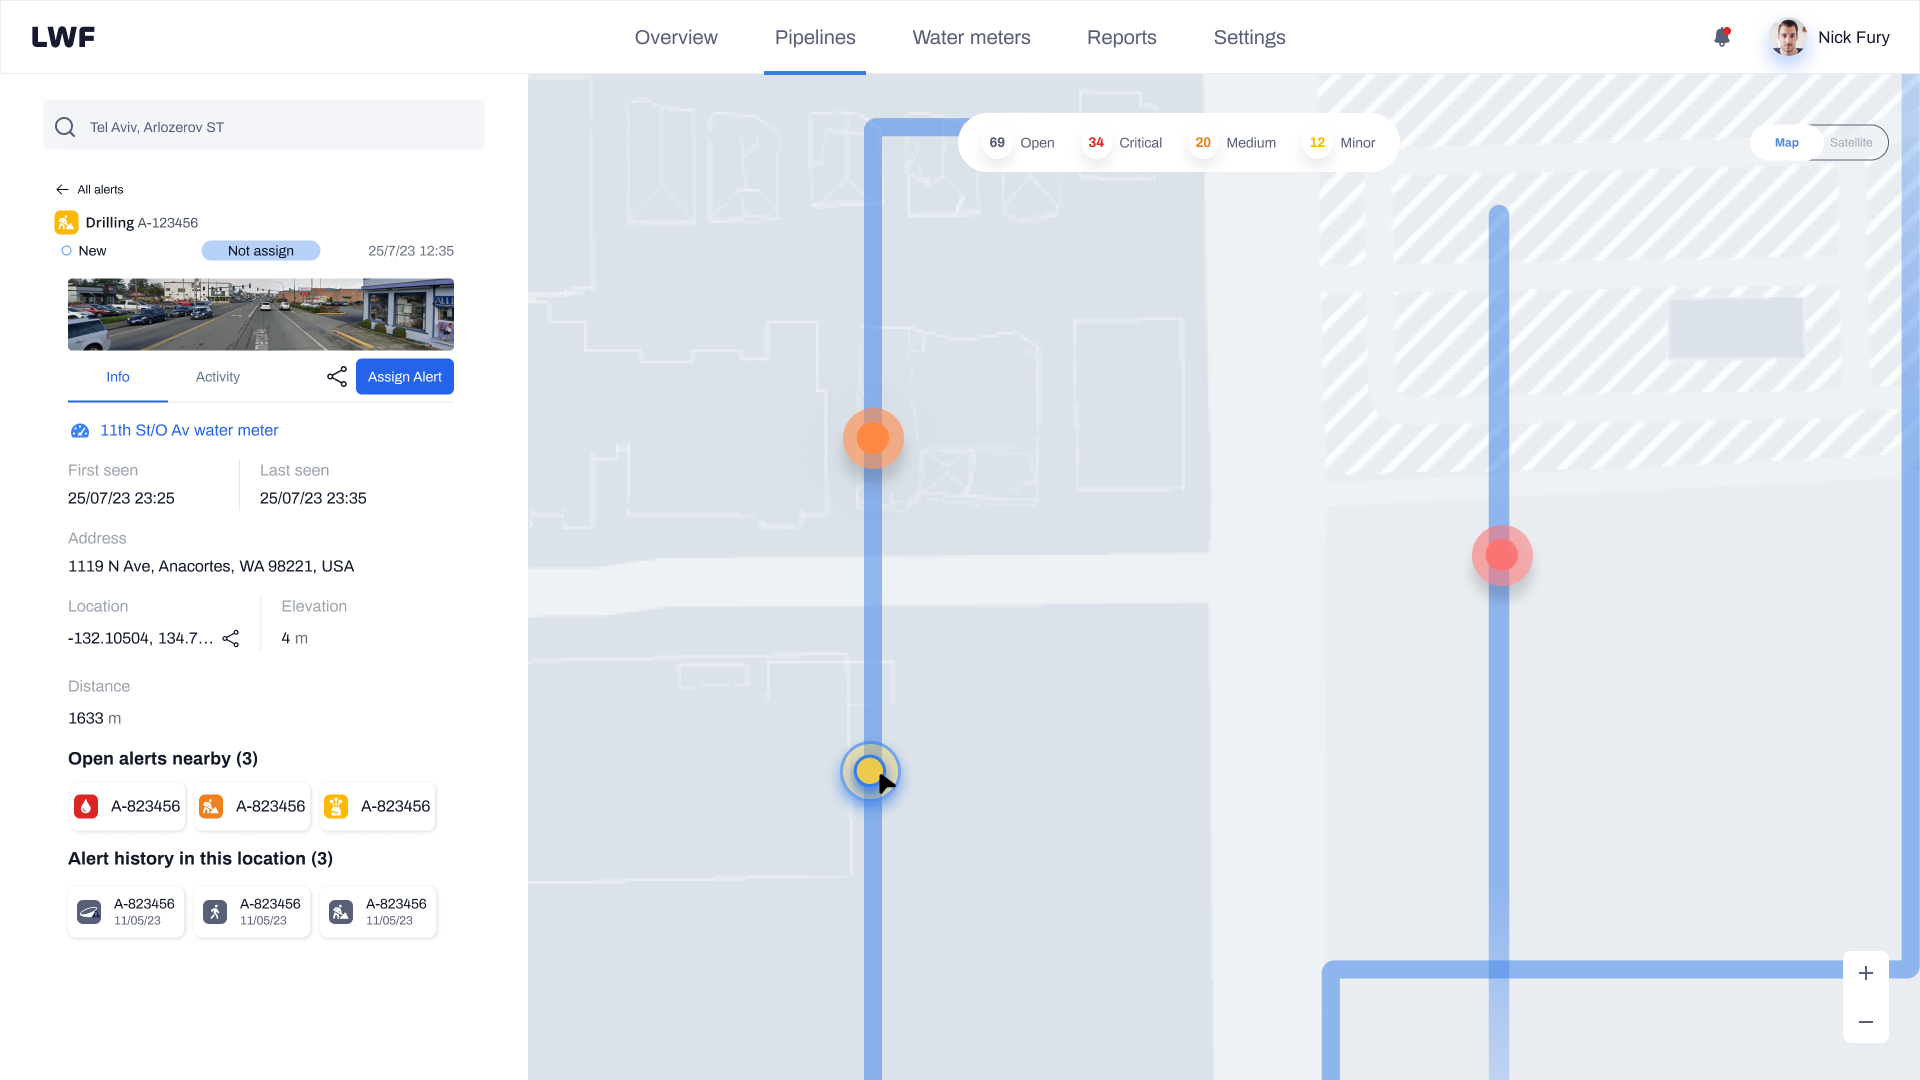Open the Pipelines tab

tap(815, 37)
